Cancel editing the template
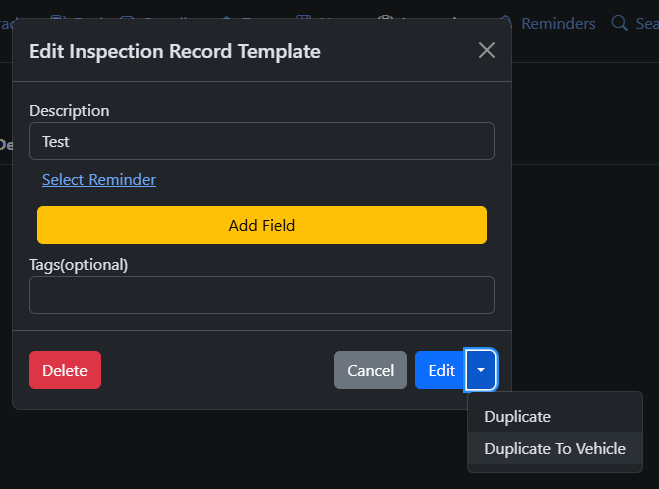Image resolution: width=659 pixels, height=489 pixels. pyautogui.click(x=370, y=370)
